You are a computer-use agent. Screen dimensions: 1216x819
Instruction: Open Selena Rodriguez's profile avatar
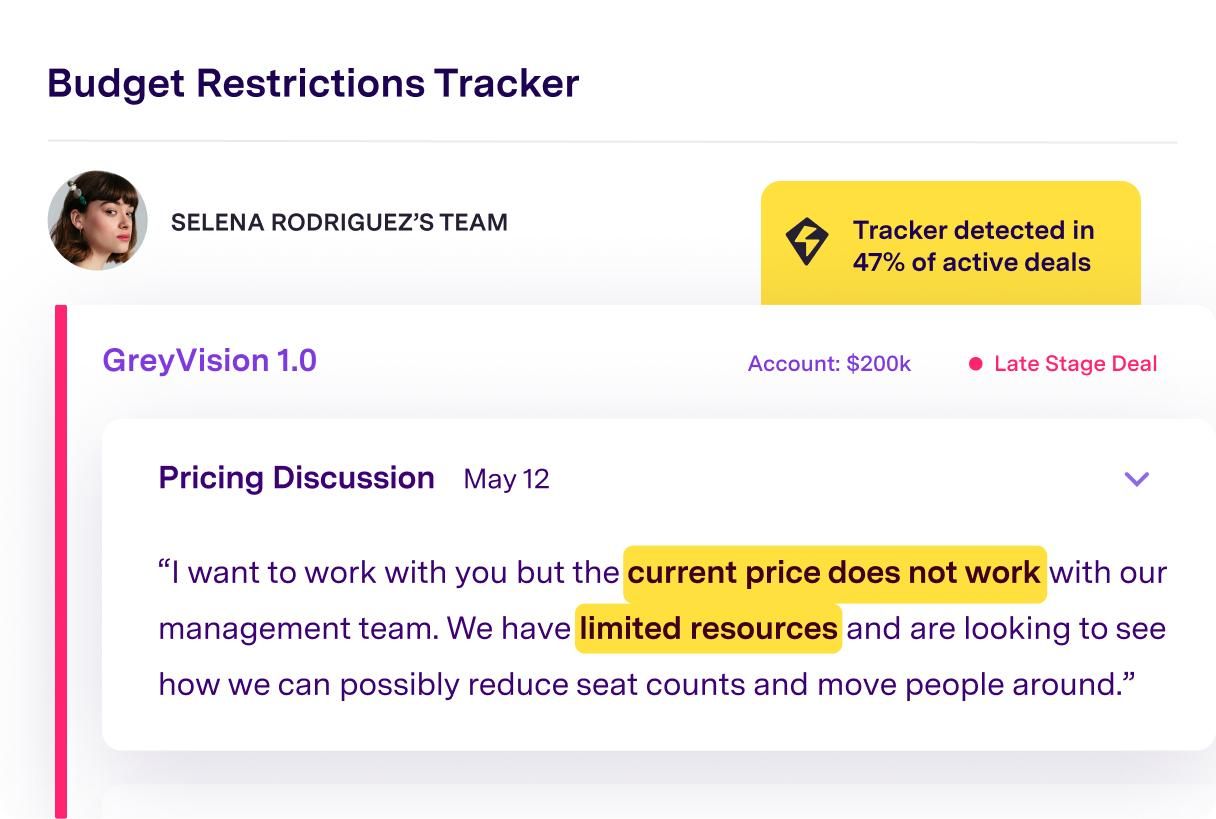pos(97,220)
